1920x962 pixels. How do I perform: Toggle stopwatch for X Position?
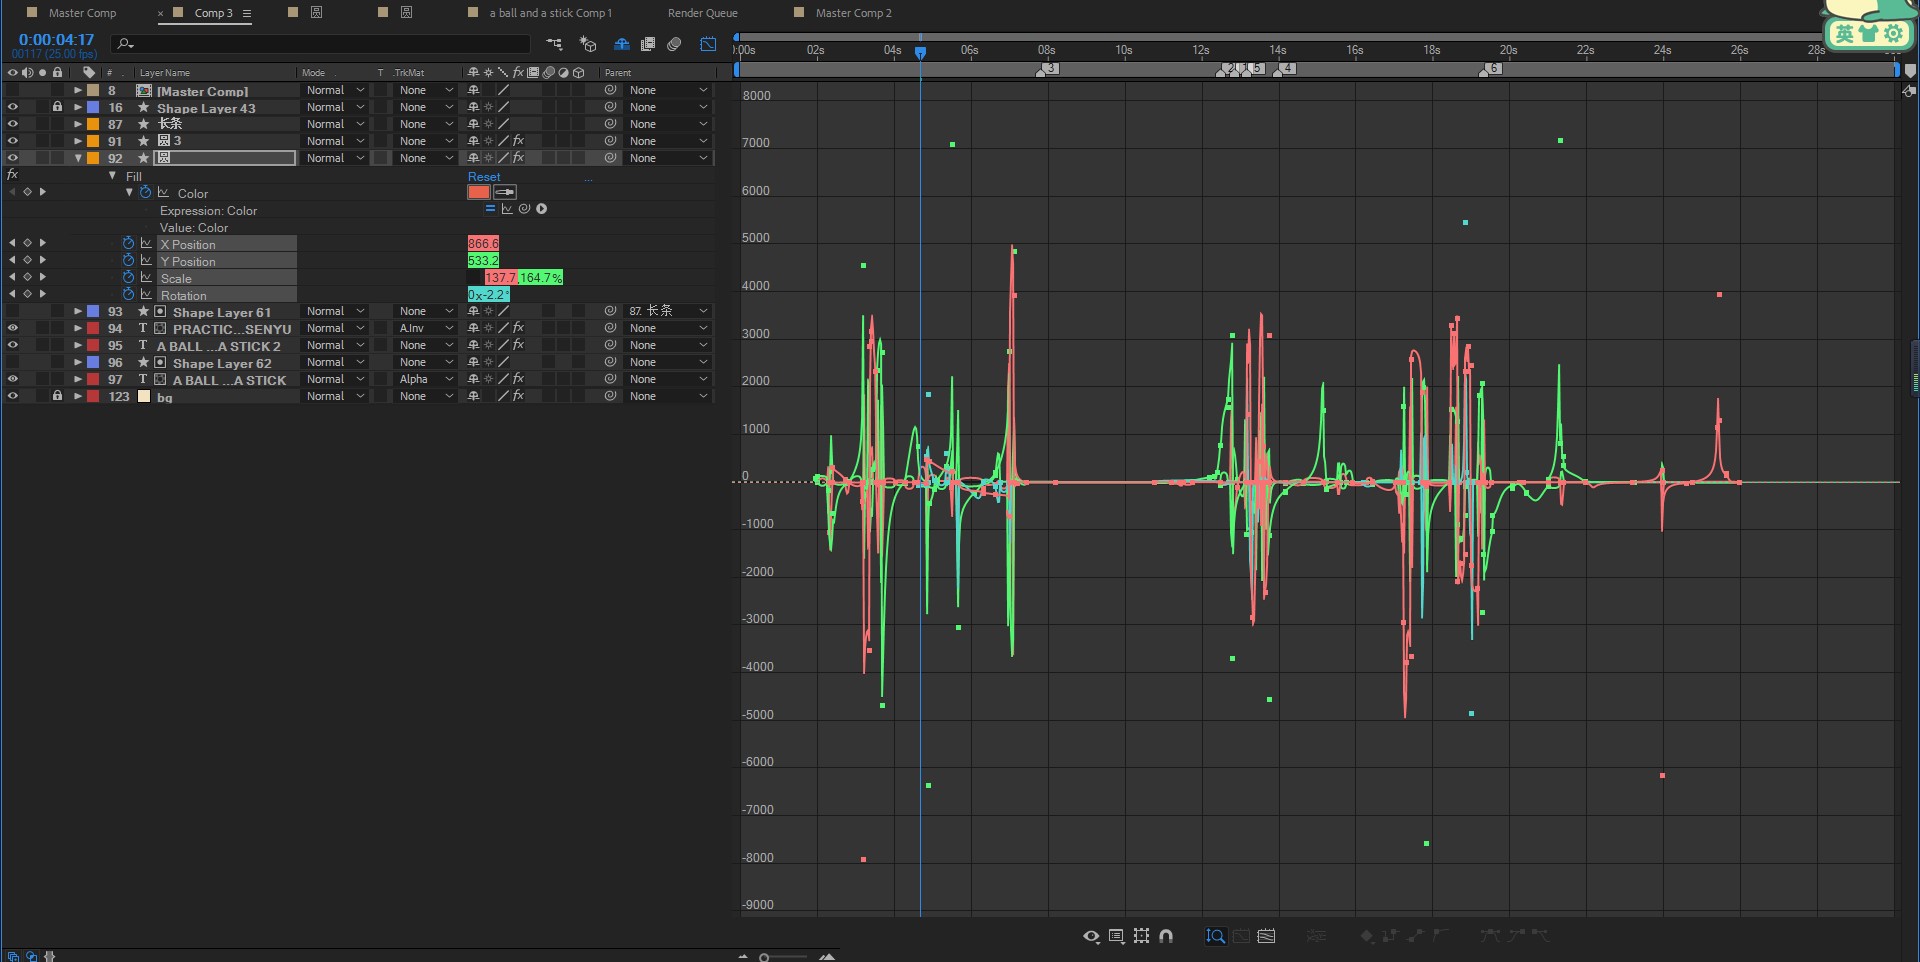[128, 243]
